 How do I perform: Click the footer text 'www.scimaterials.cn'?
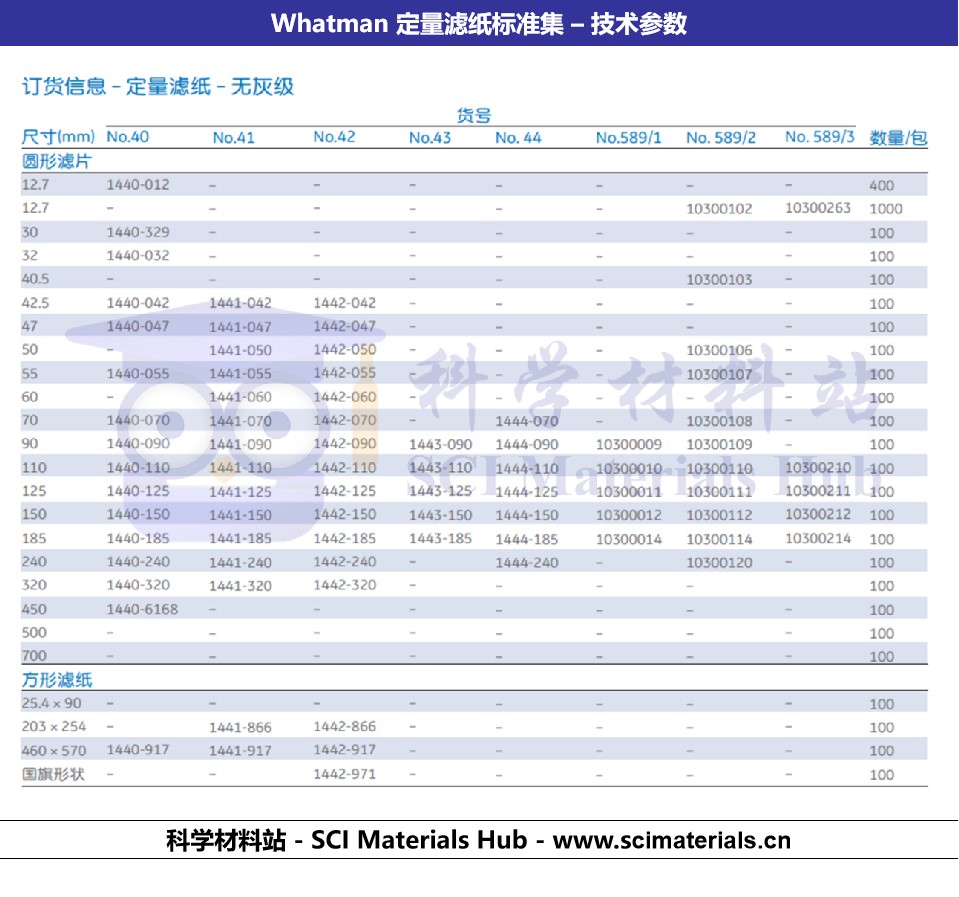coord(672,840)
